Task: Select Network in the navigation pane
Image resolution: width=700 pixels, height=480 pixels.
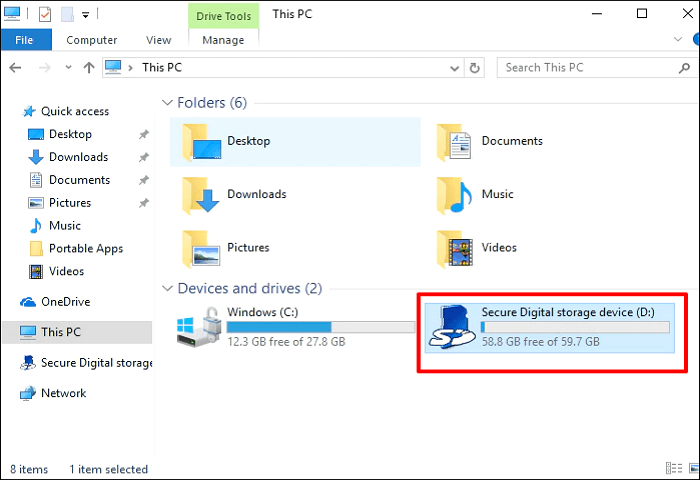Action: coord(63,393)
